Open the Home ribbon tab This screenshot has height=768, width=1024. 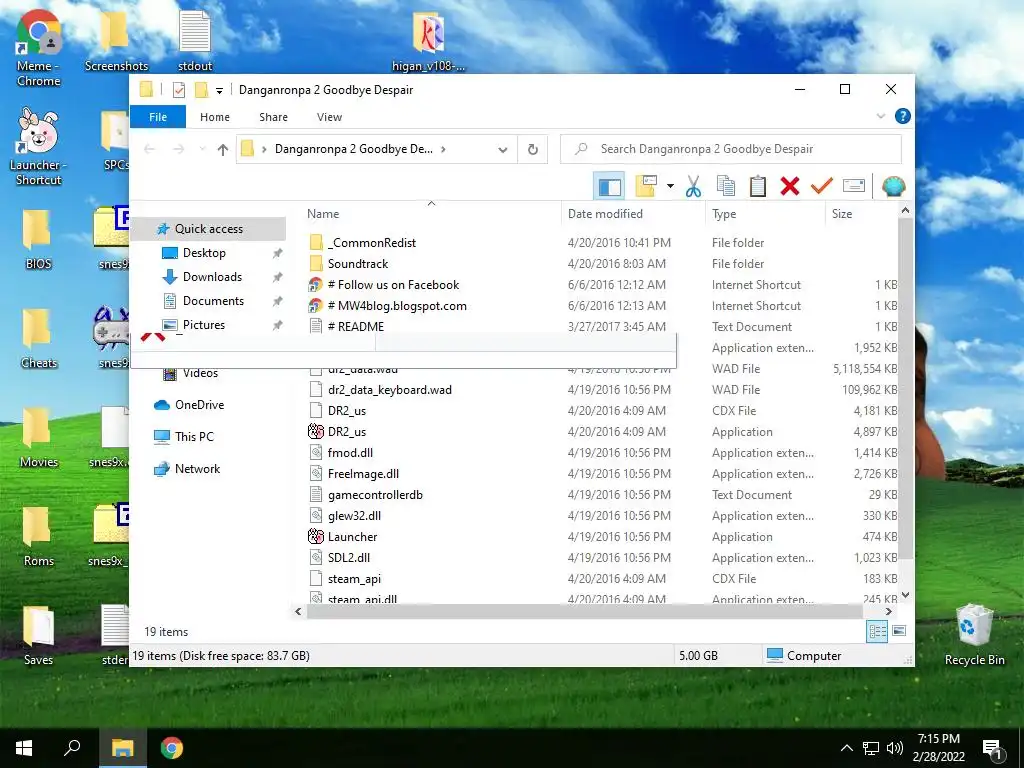click(215, 117)
